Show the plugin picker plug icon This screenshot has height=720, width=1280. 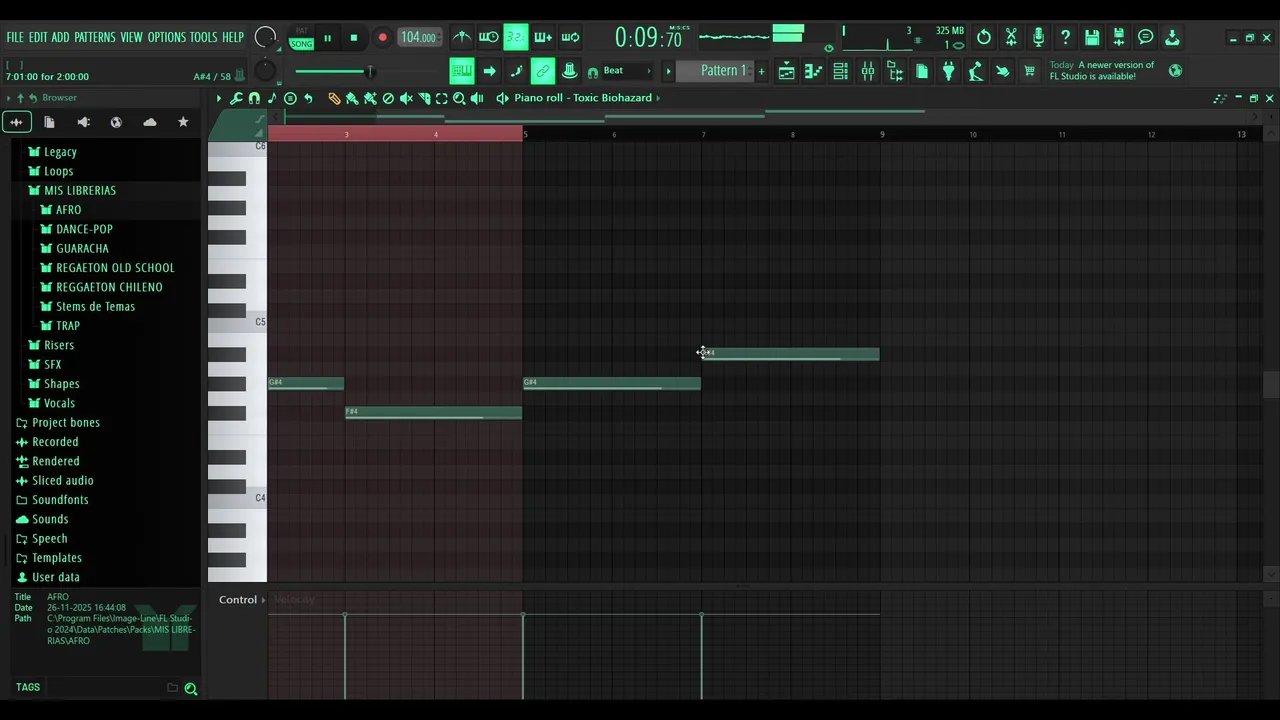(x=949, y=71)
